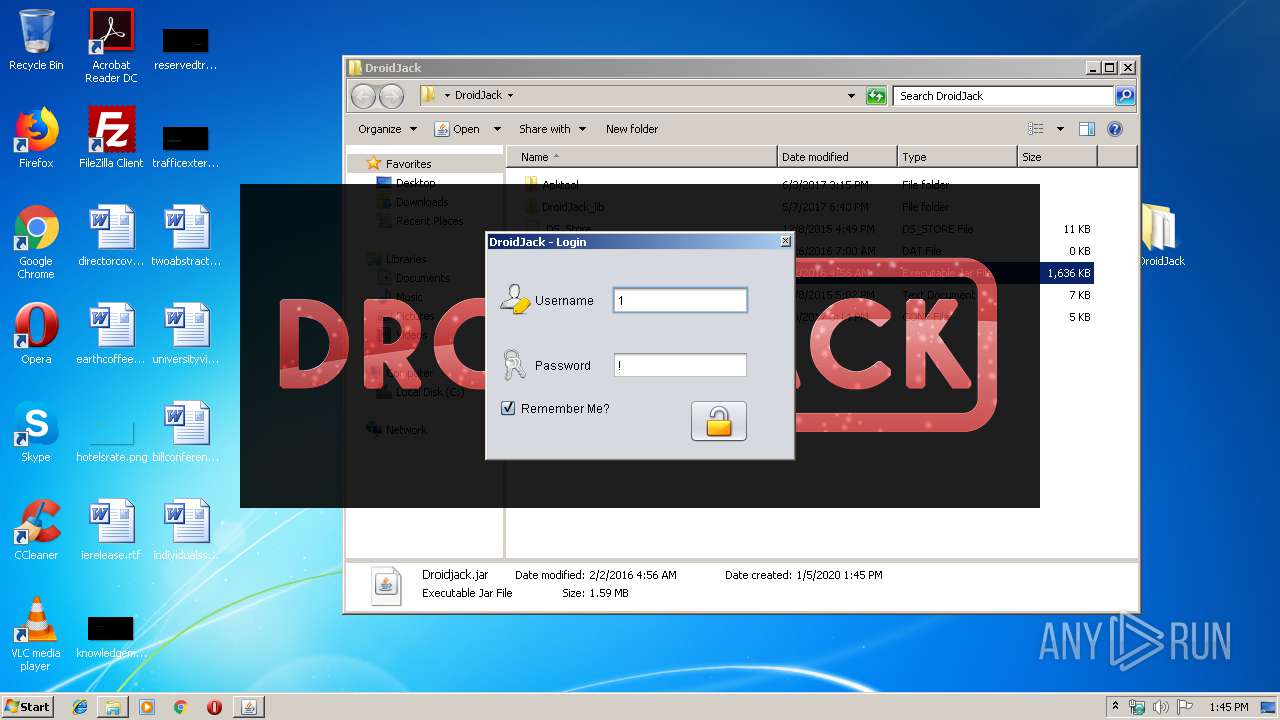Image resolution: width=1280 pixels, height=720 pixels.
Task: Open the Windows Start menu
Action: [28, 706]
